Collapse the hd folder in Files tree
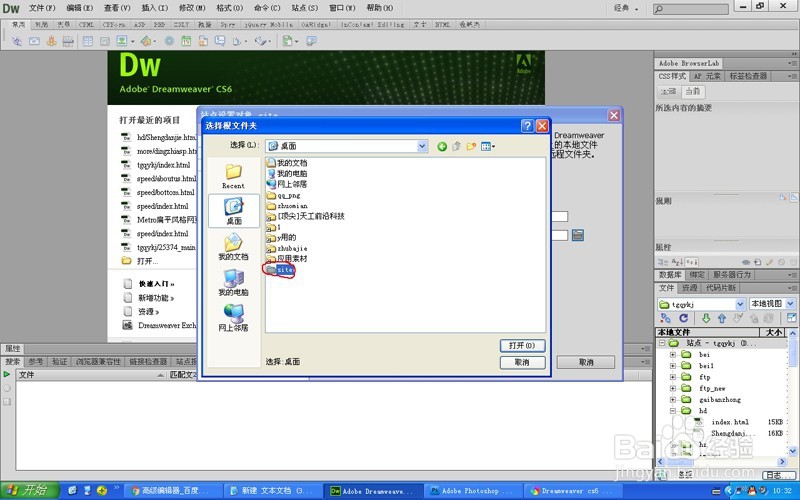 (x=672, y=411)
